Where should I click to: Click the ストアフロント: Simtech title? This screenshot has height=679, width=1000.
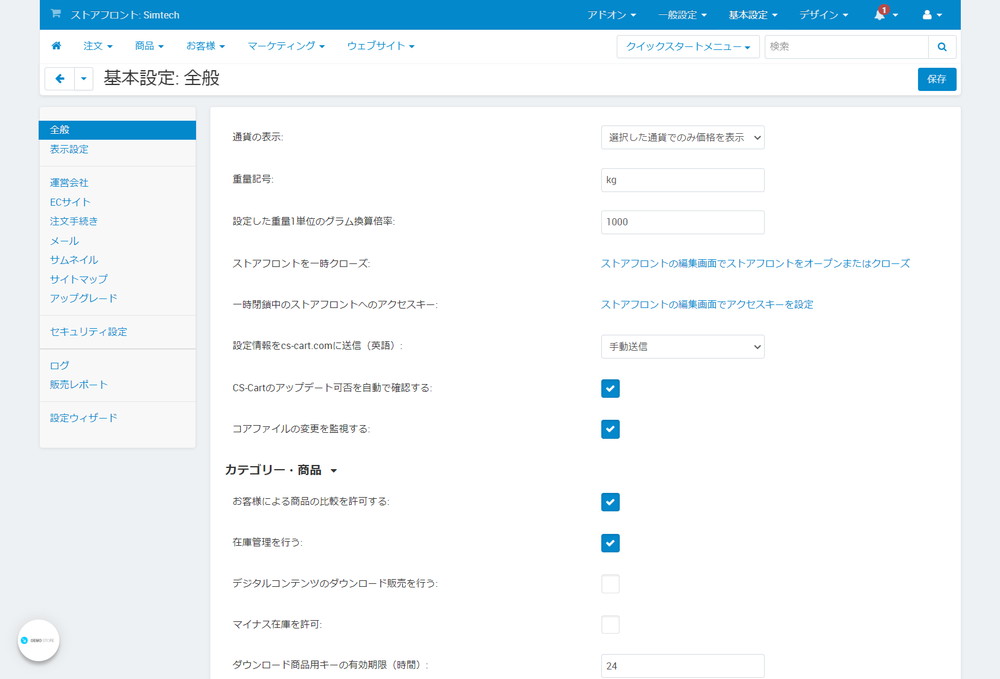point(125,15)
